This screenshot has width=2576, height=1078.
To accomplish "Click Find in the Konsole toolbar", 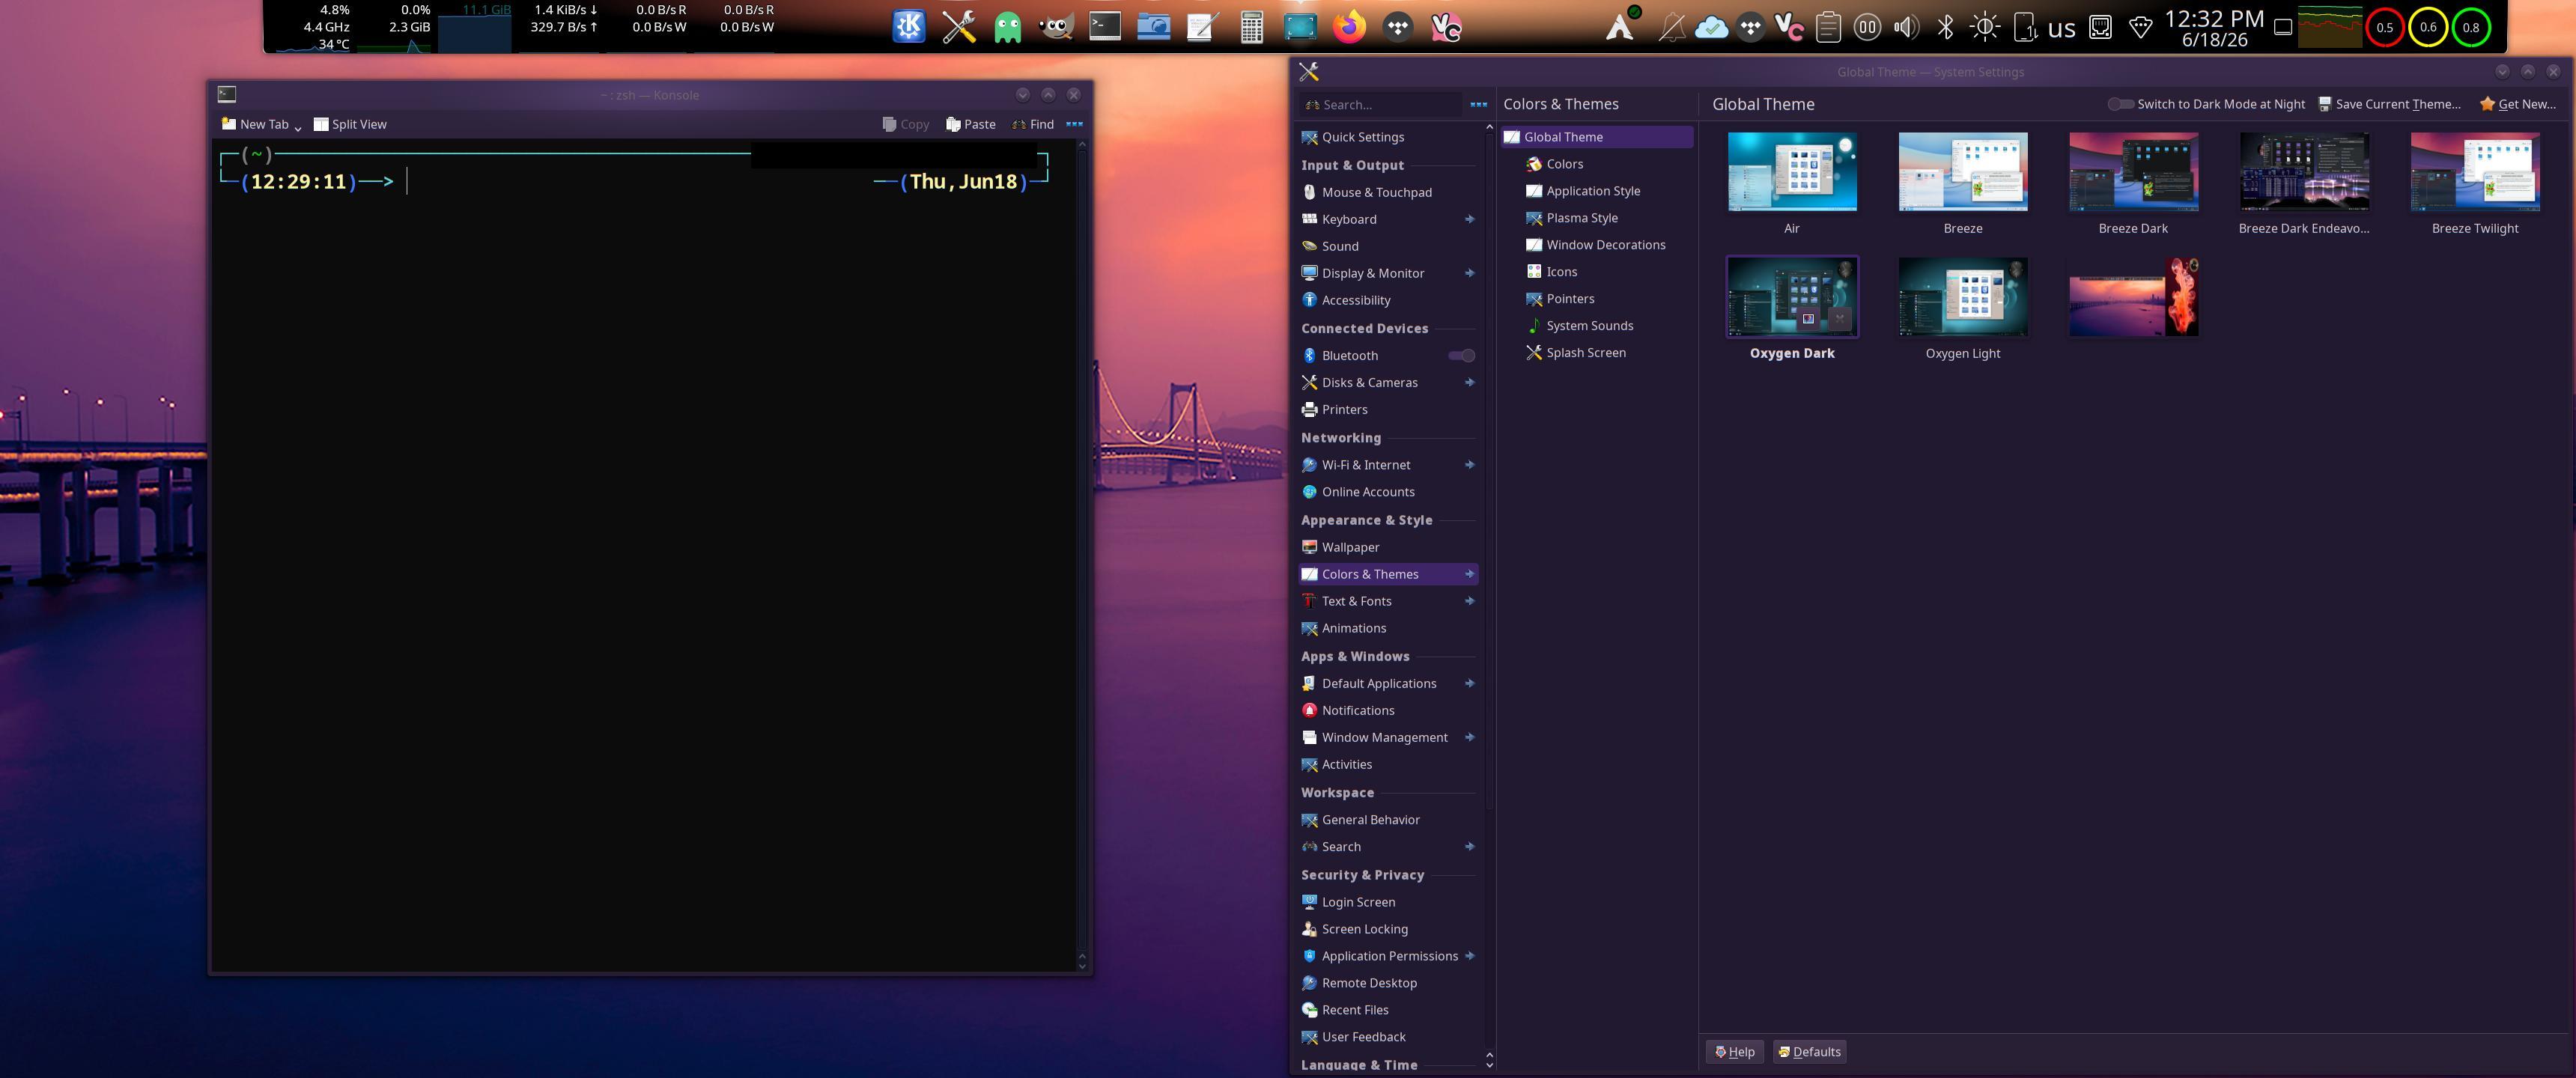I will [x=1032, y=124].
